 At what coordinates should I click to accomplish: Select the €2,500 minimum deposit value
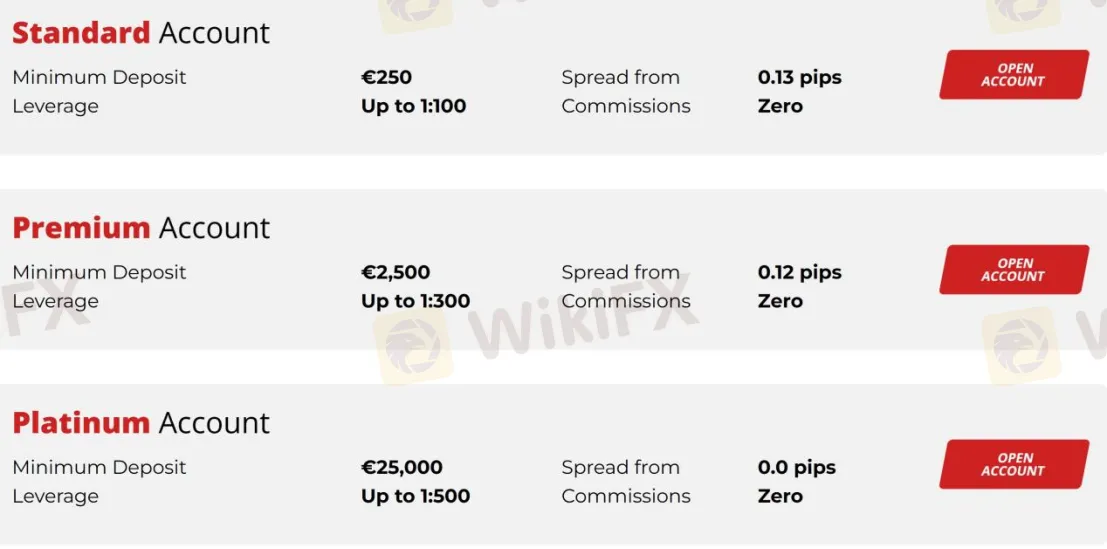(395, 272)
